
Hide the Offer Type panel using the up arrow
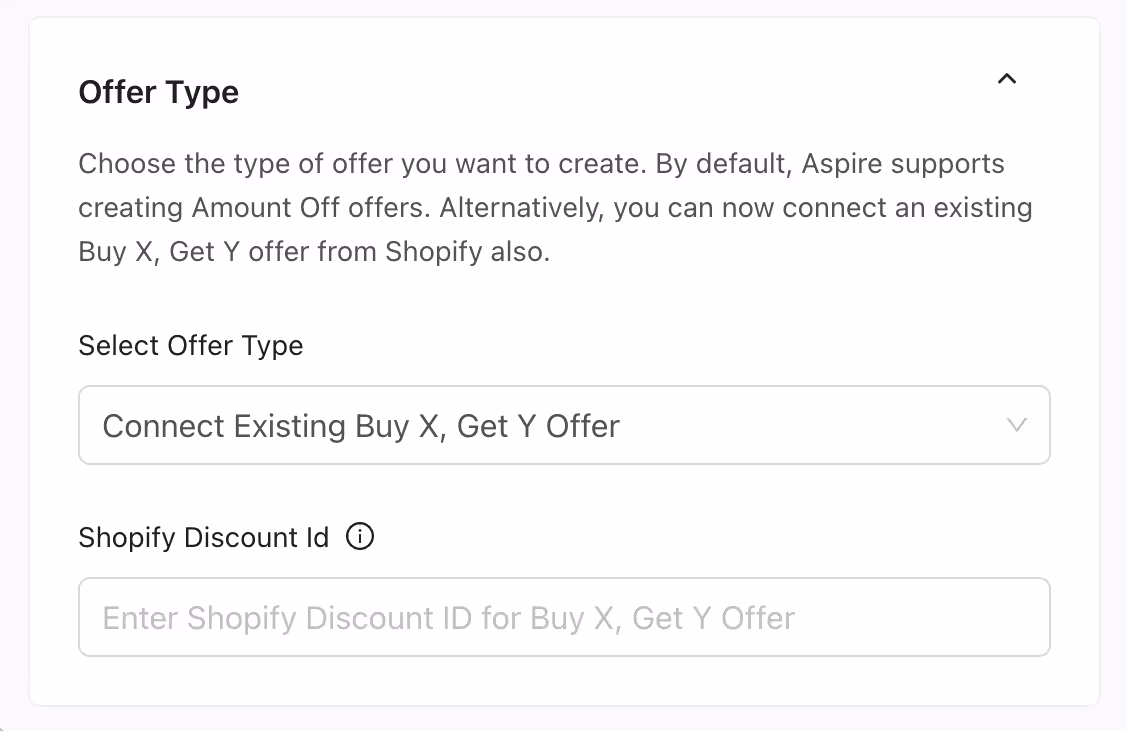[x=1007, y=79]
